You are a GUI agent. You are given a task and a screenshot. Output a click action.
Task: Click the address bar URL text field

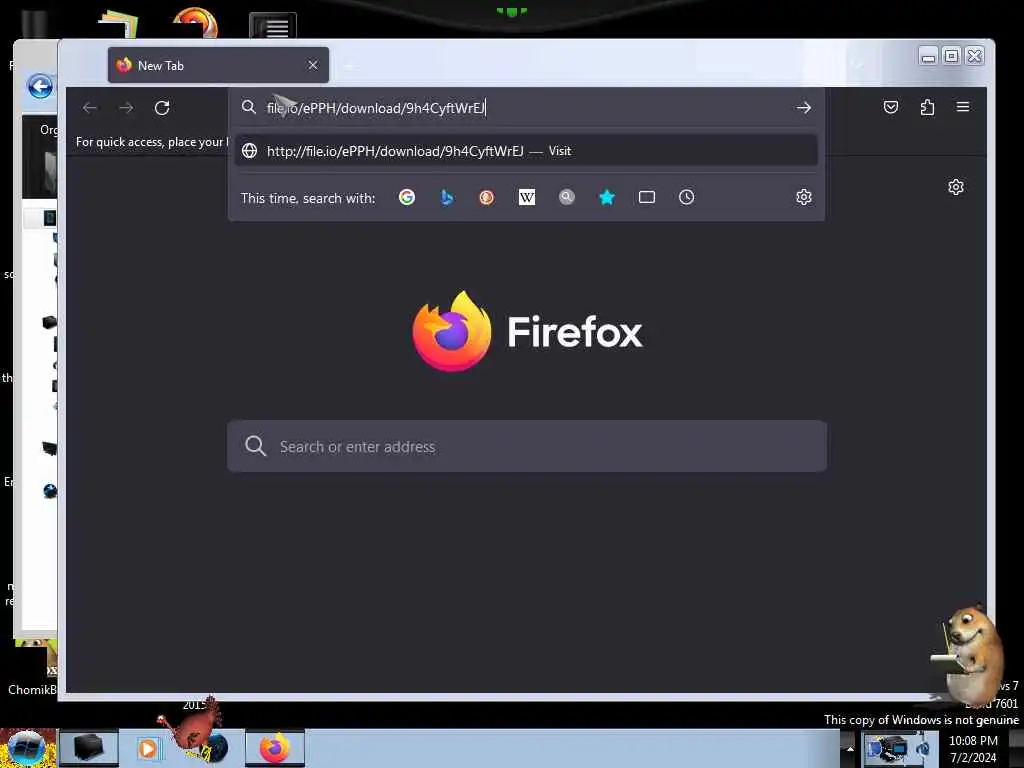coord(526,108)
